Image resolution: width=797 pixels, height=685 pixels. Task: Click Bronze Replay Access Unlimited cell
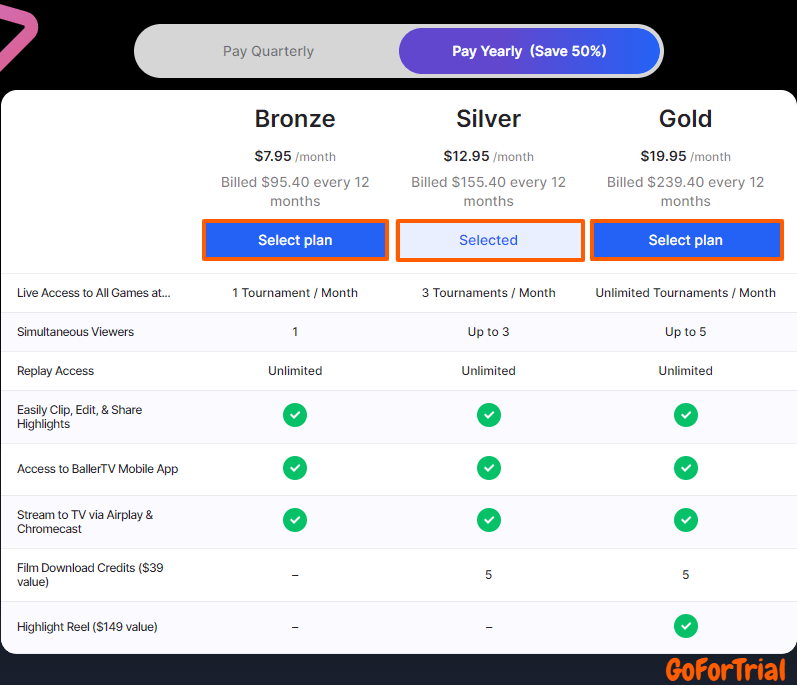[295, 371]
